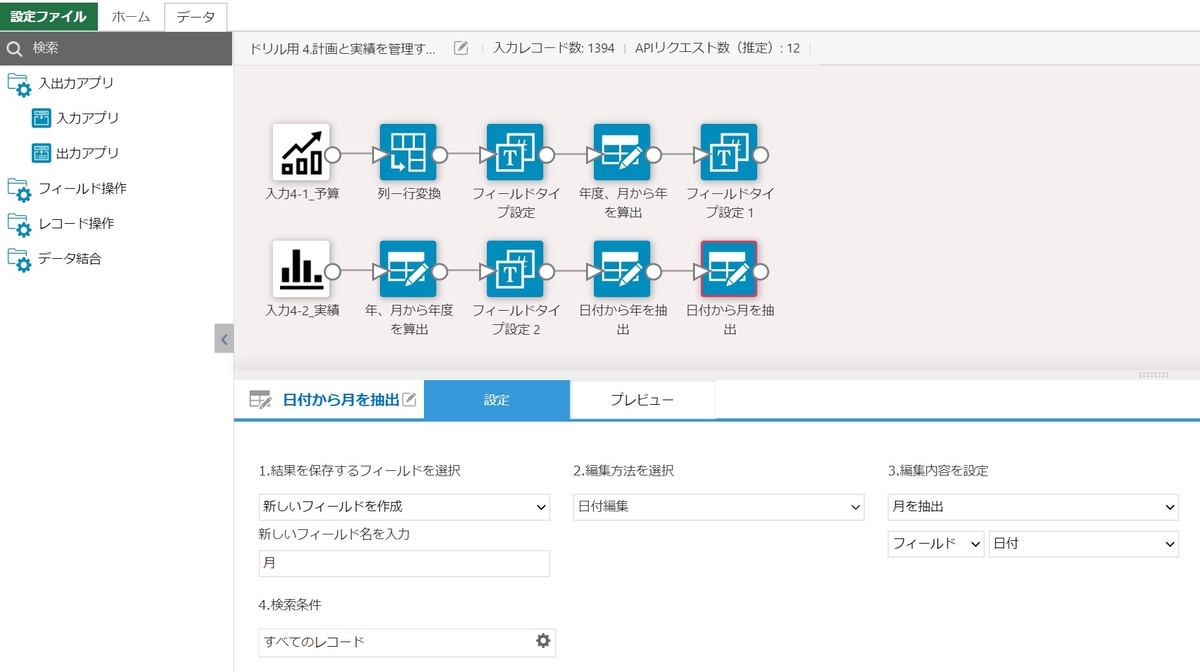This screenshot has height=672, width=1200.
Task: Switch to the 設定ファイル tab
Action: [49, 16]
